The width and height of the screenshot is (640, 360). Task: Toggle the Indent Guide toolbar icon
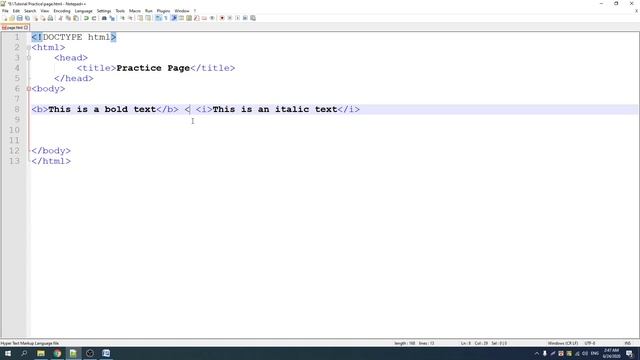pyautogui.click(x=174, y=18)
